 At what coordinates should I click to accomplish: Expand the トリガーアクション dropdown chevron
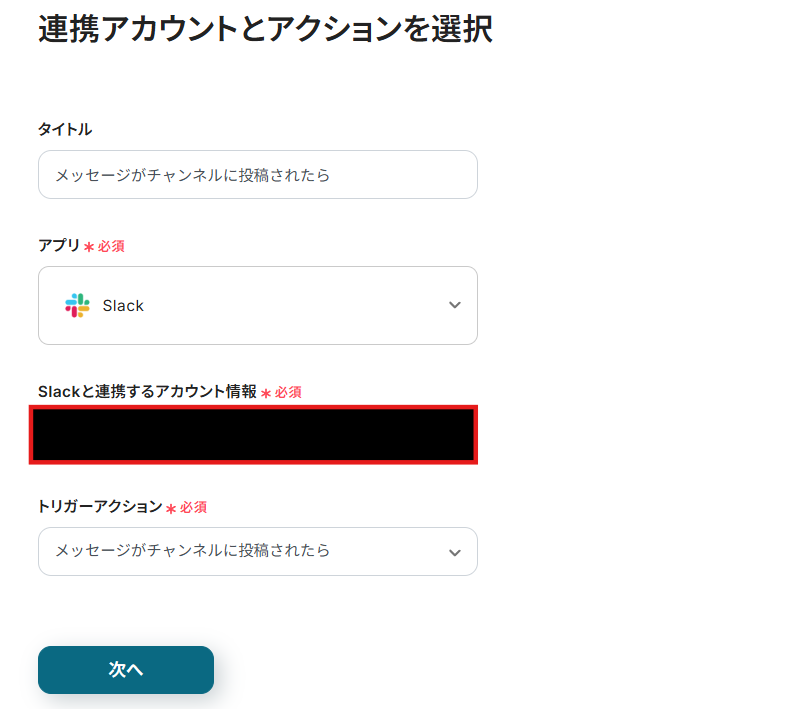(455, 552)
